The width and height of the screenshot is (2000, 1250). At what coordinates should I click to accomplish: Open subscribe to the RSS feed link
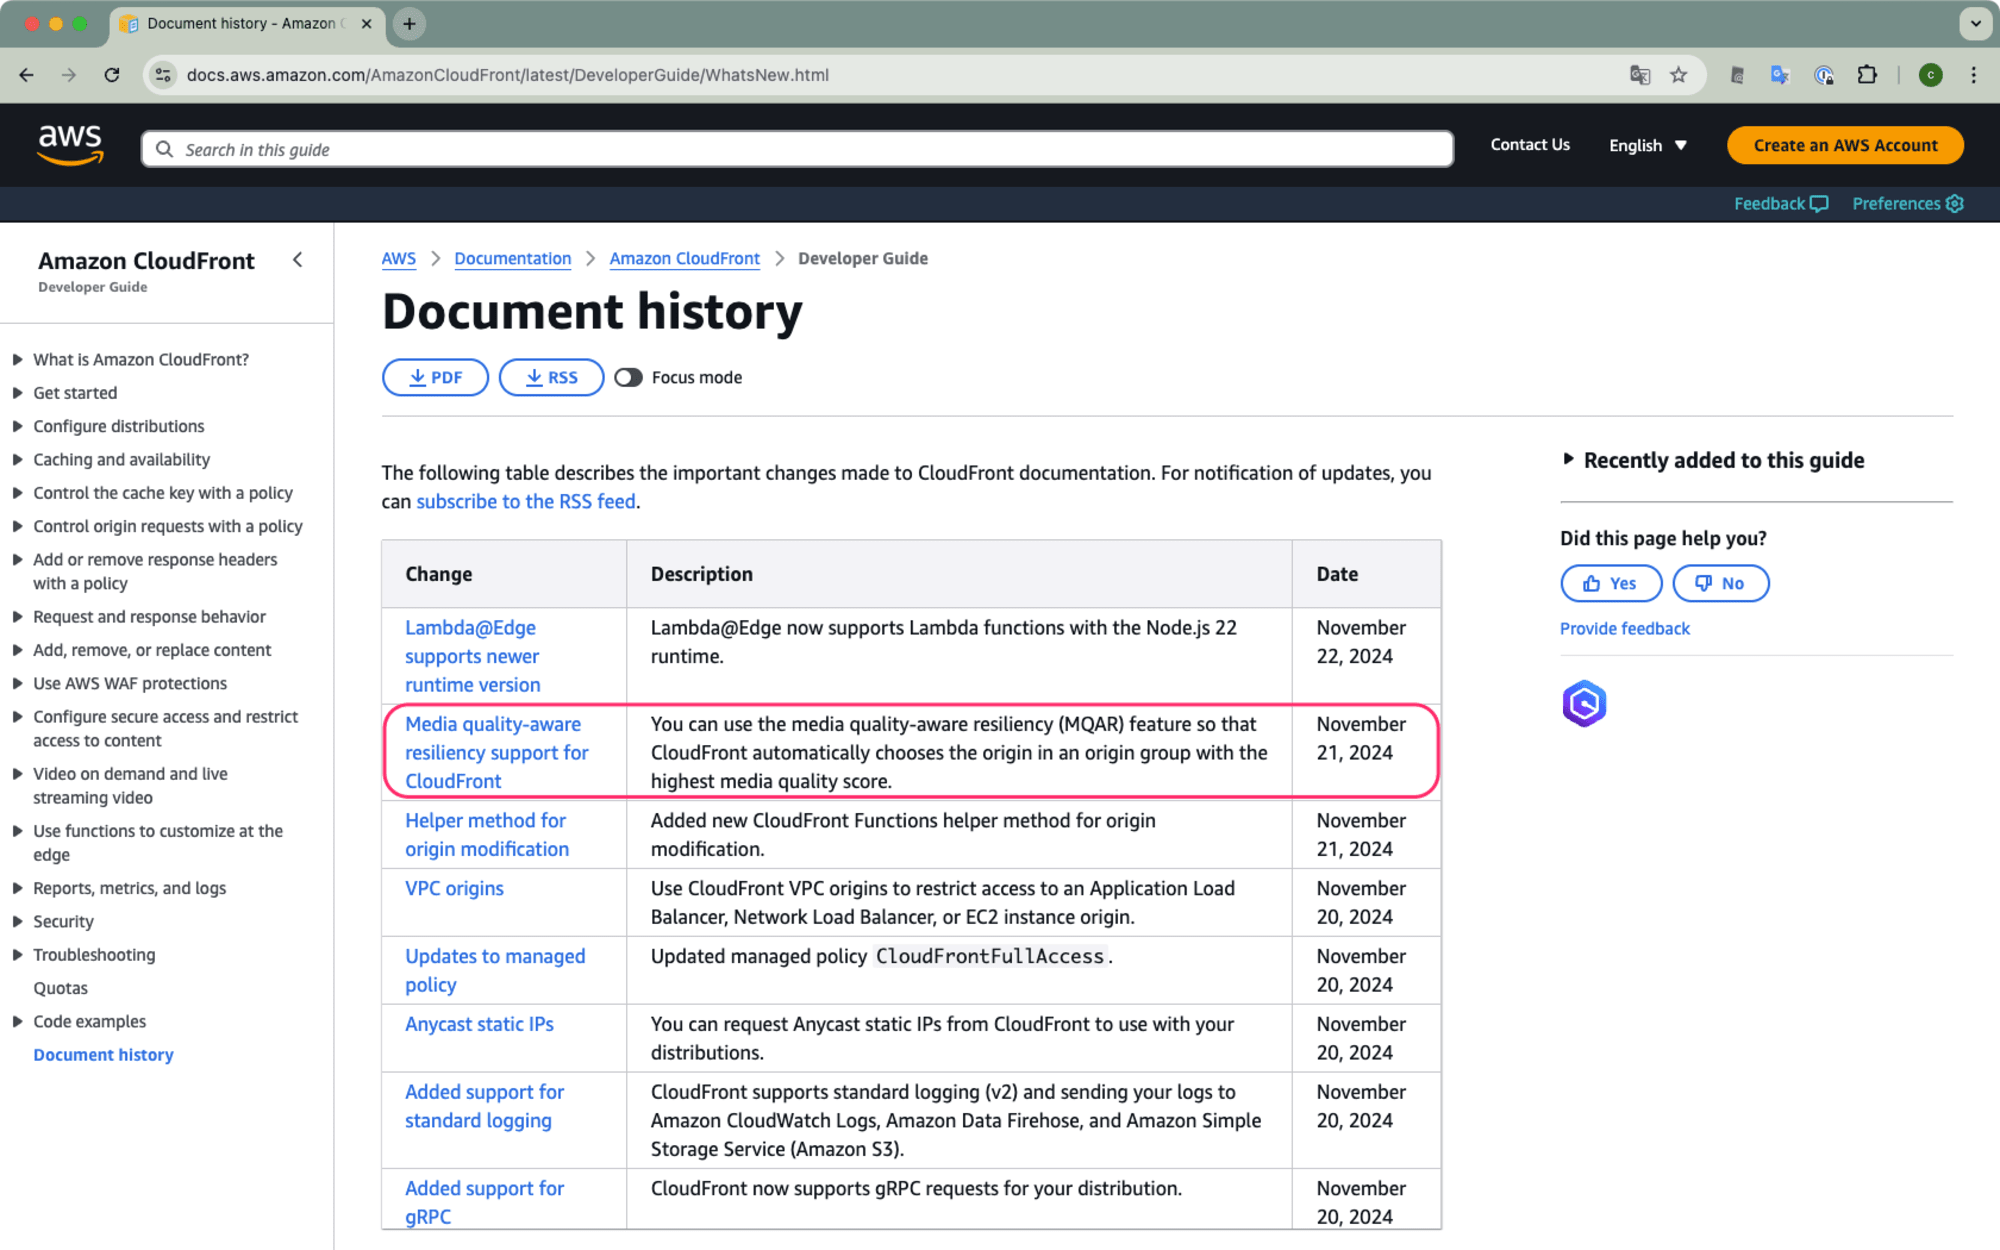point(526,502)
